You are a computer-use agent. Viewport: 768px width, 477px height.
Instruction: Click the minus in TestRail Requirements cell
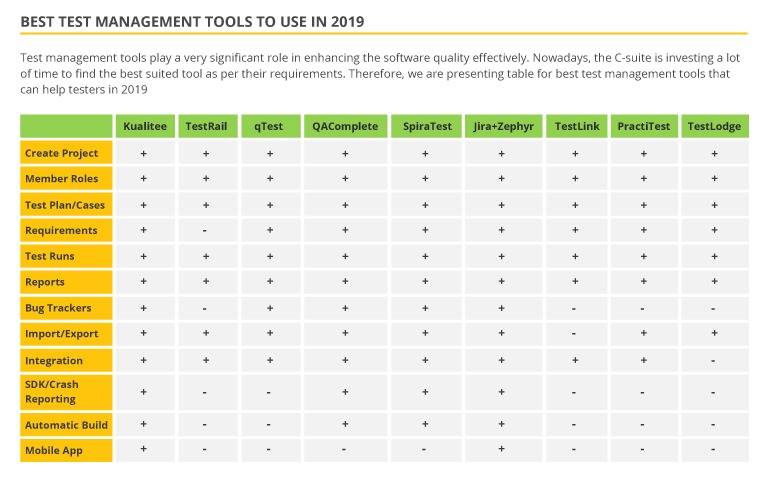coord(205,230)
